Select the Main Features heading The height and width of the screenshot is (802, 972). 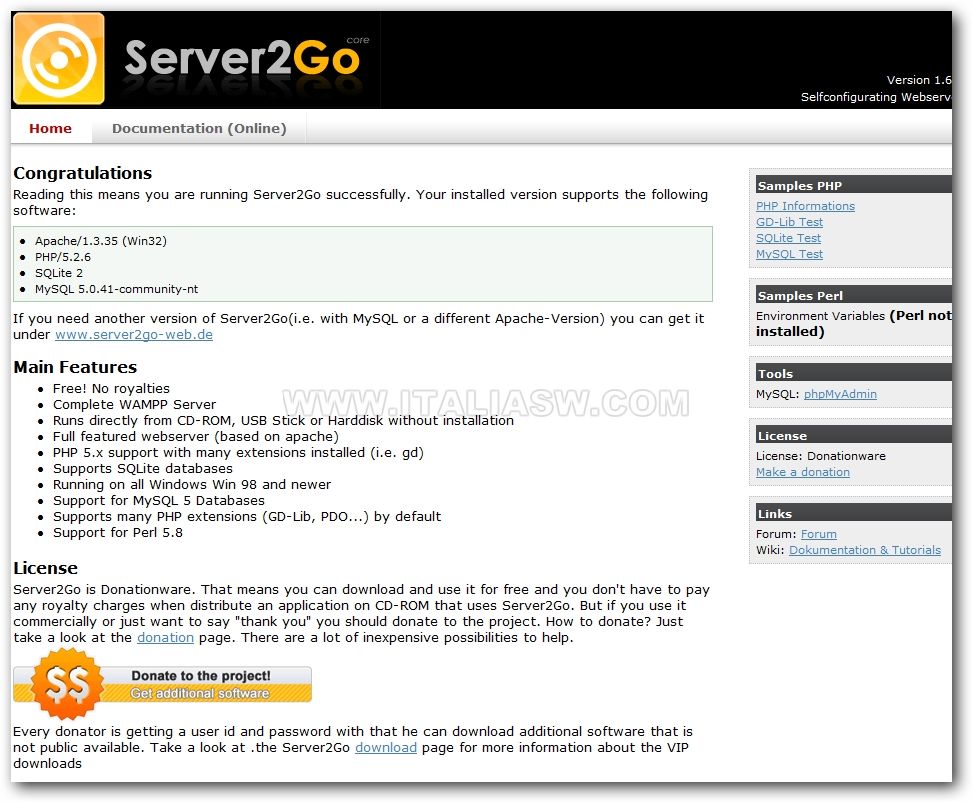click(75, 367)
